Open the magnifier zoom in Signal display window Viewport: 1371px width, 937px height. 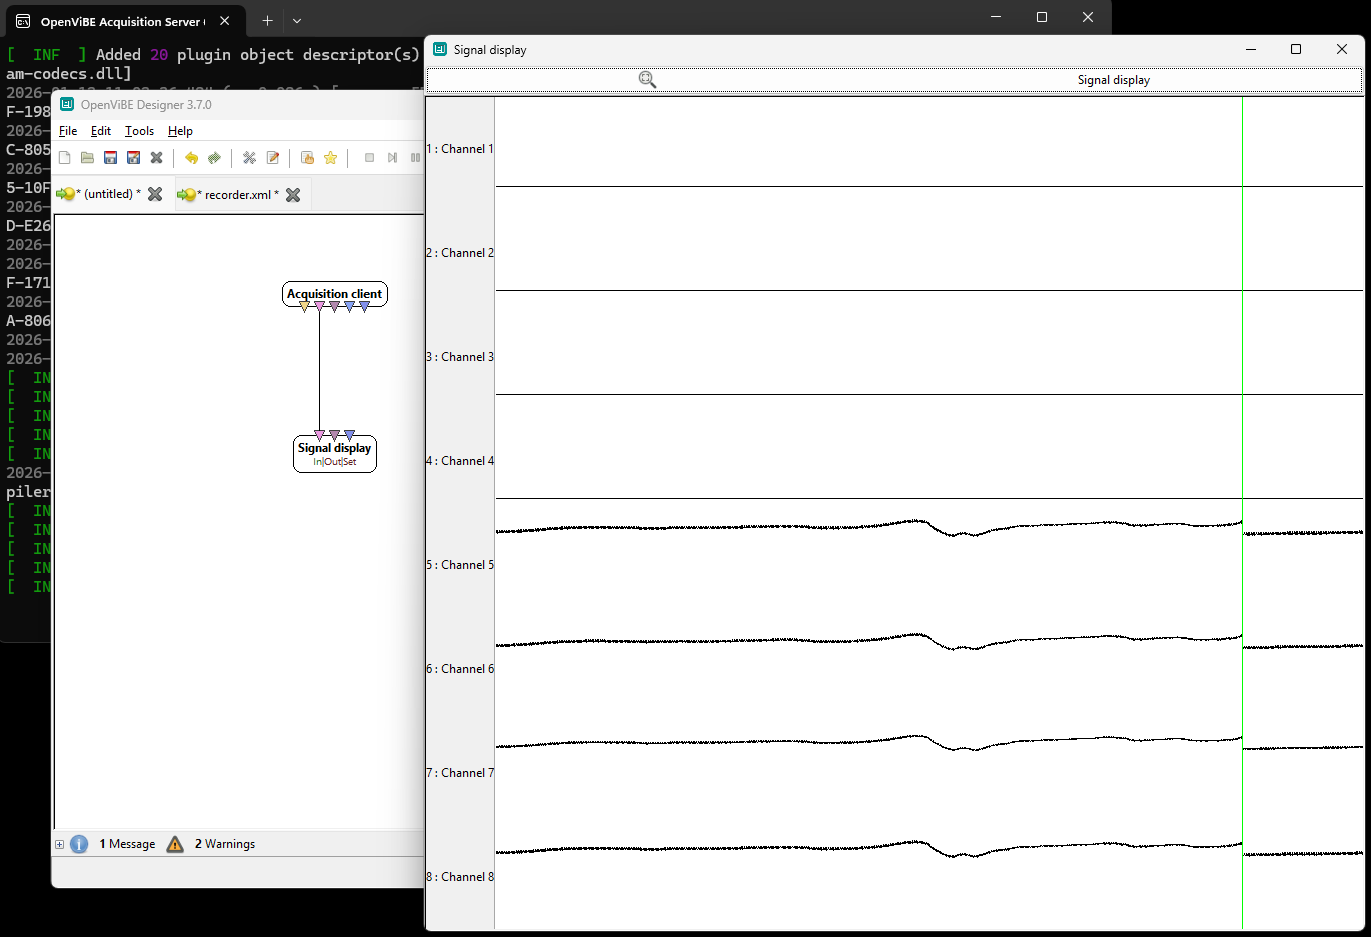pyautogui.click(x=646, y=79)
